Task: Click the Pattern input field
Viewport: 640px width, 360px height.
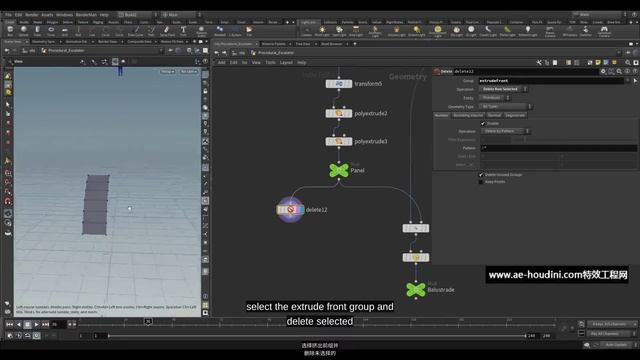Action: [559, 148]
